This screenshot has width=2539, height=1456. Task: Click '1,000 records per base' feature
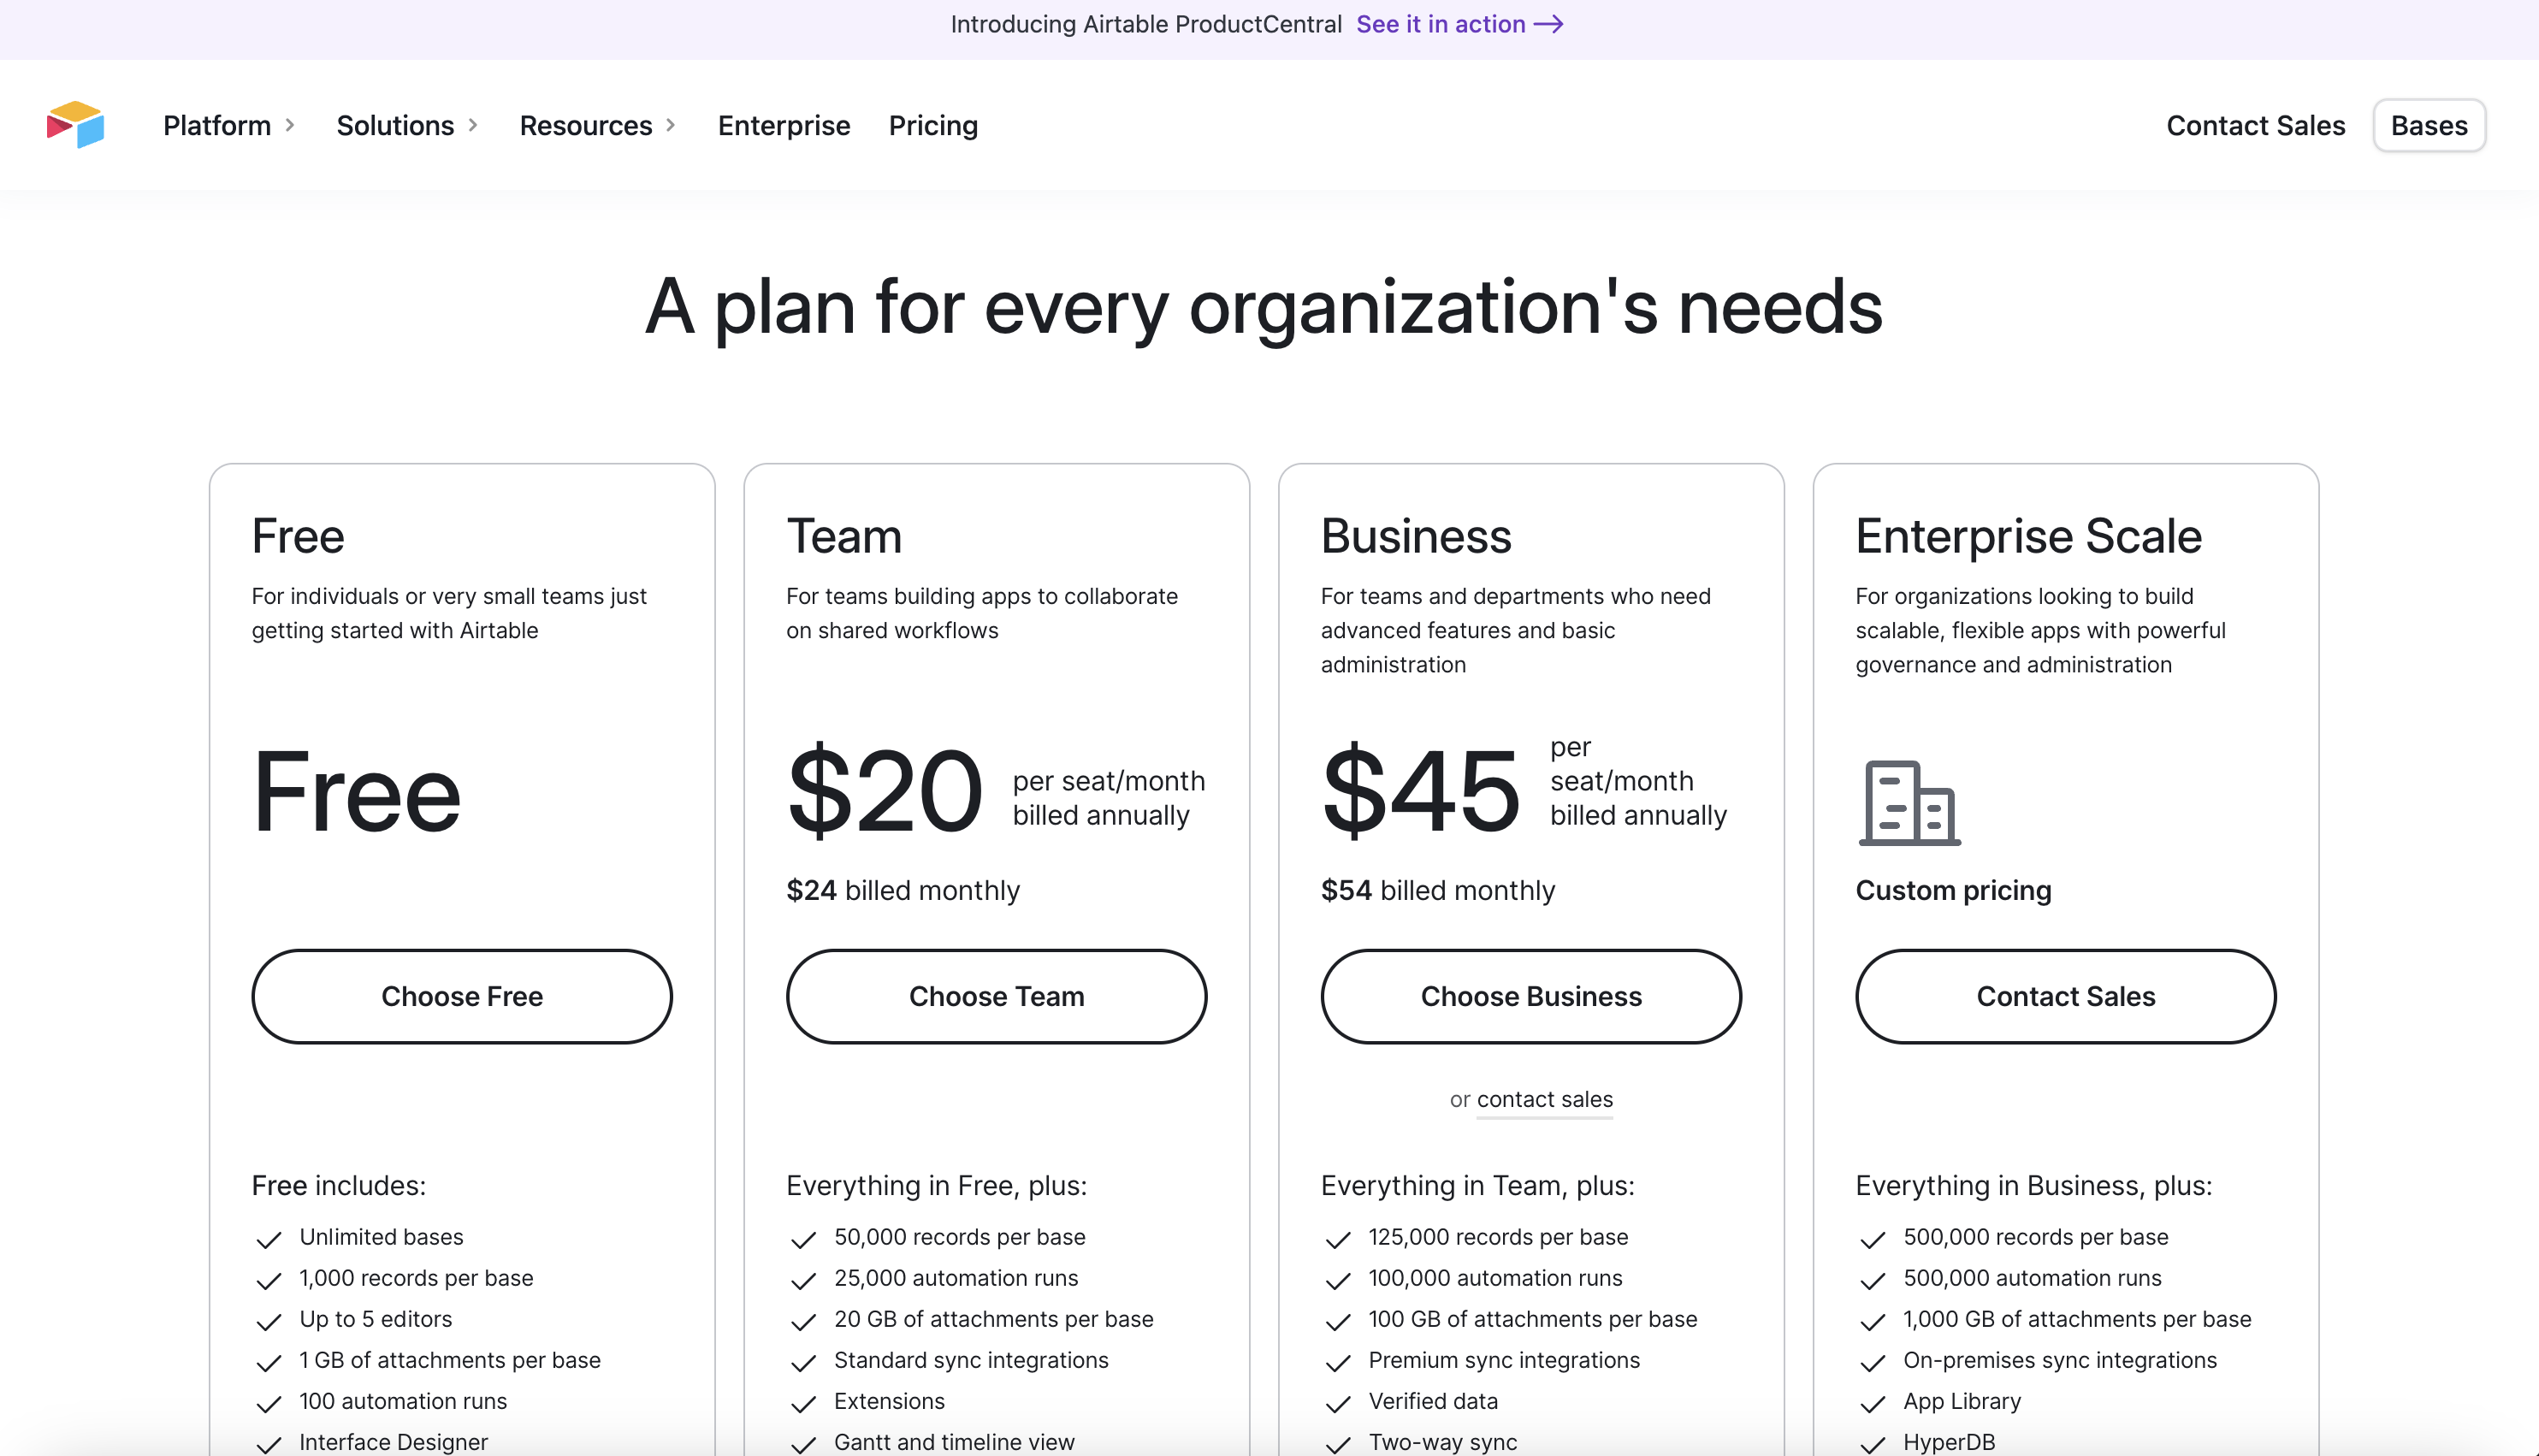[x=416, y=1278]
